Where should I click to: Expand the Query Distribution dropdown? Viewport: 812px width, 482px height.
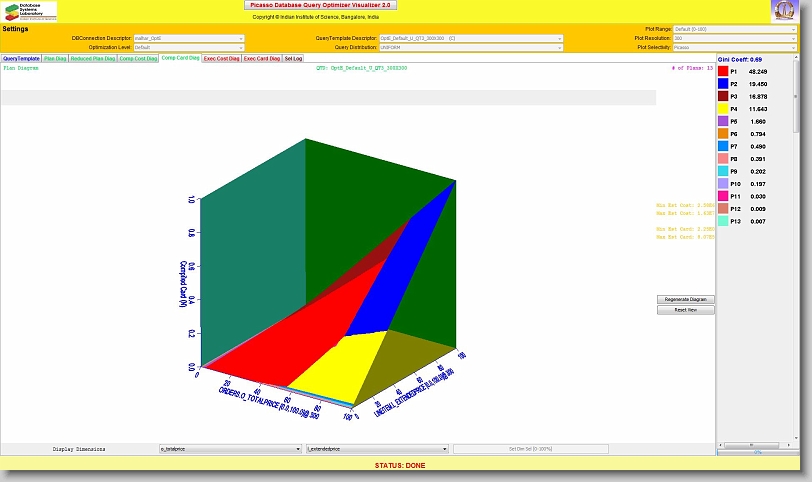pos(470,47)
